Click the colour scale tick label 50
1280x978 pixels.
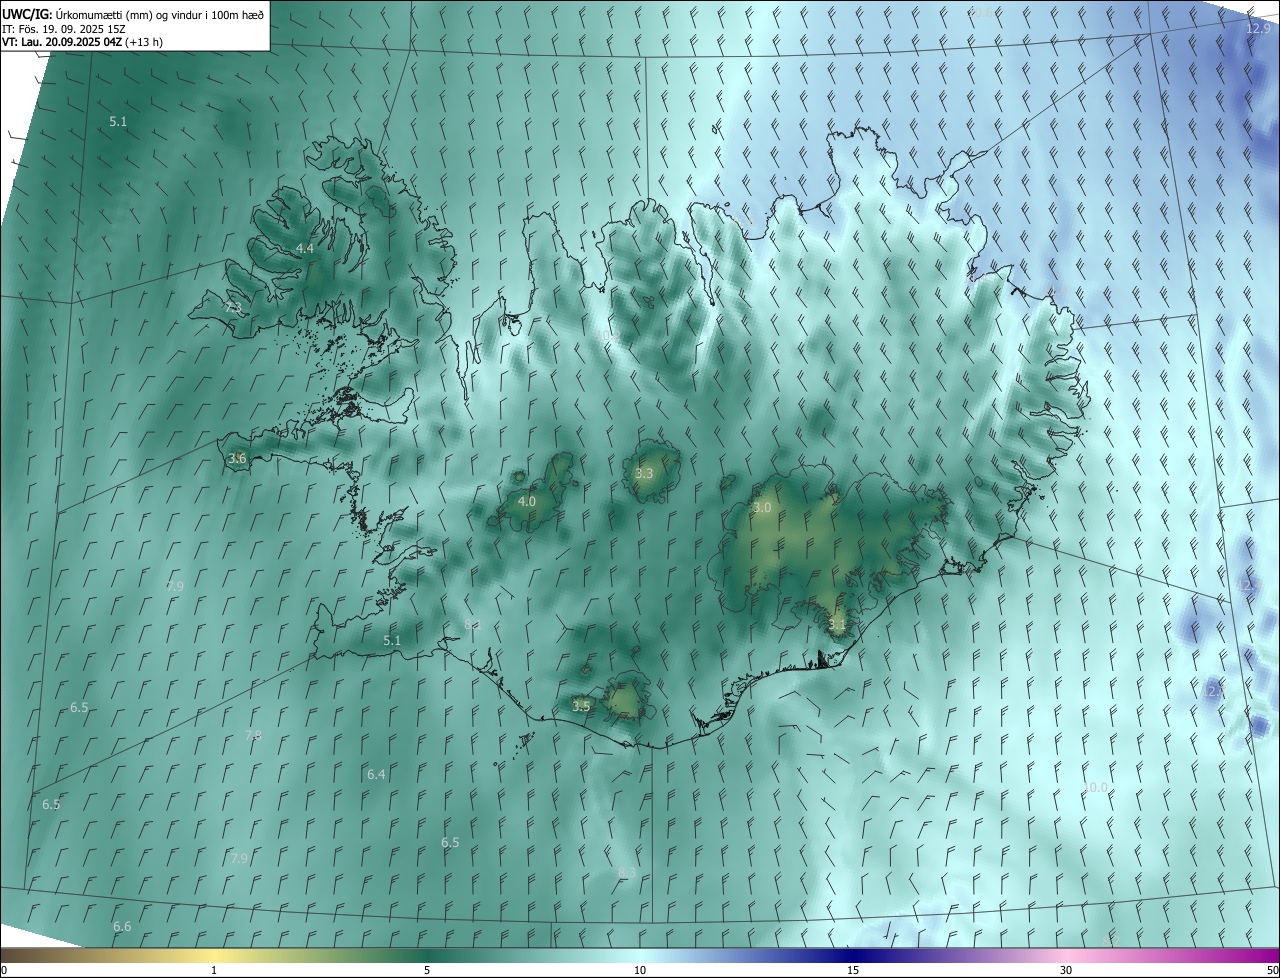tap(1271, 970)
